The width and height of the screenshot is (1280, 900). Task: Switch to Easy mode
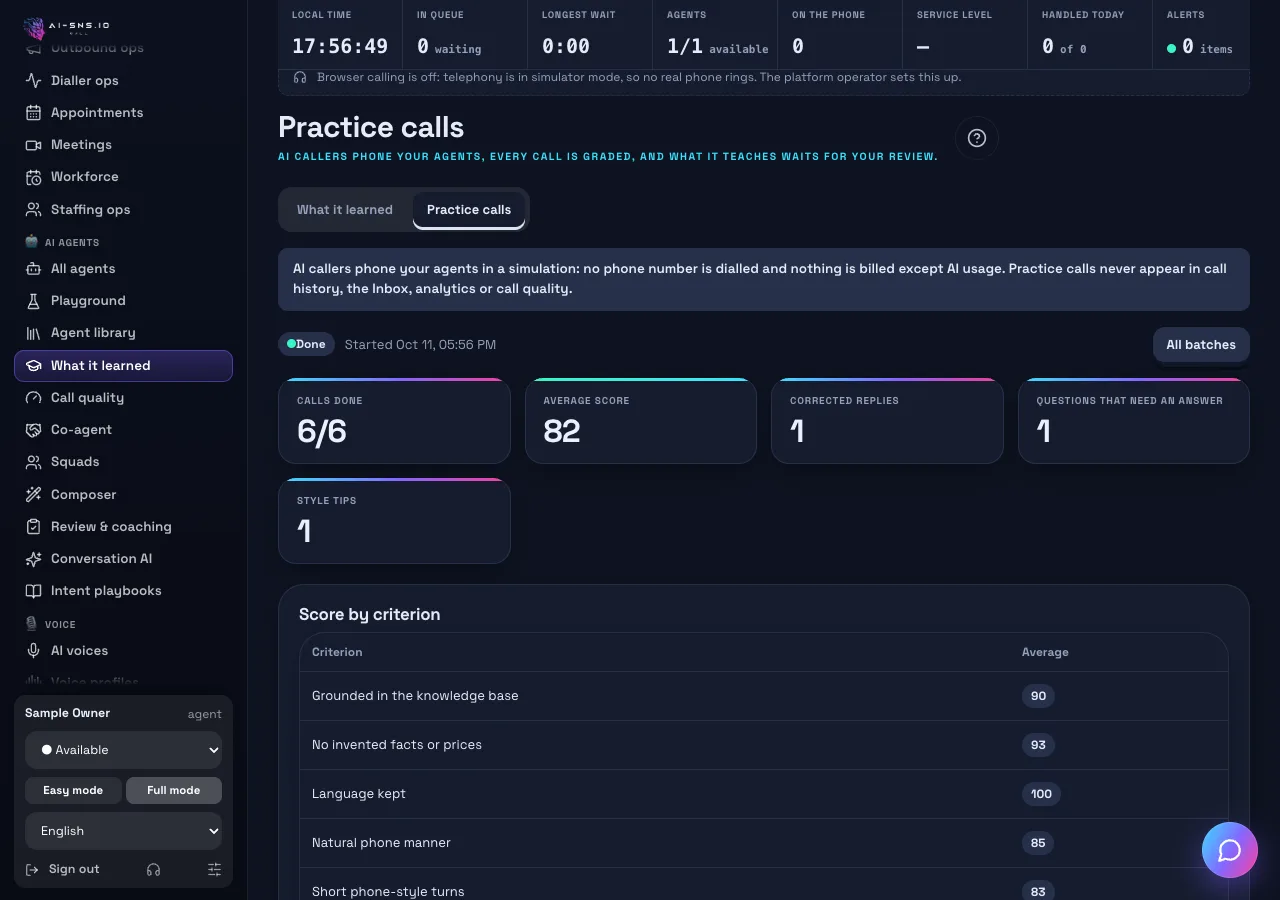[73, 790]
